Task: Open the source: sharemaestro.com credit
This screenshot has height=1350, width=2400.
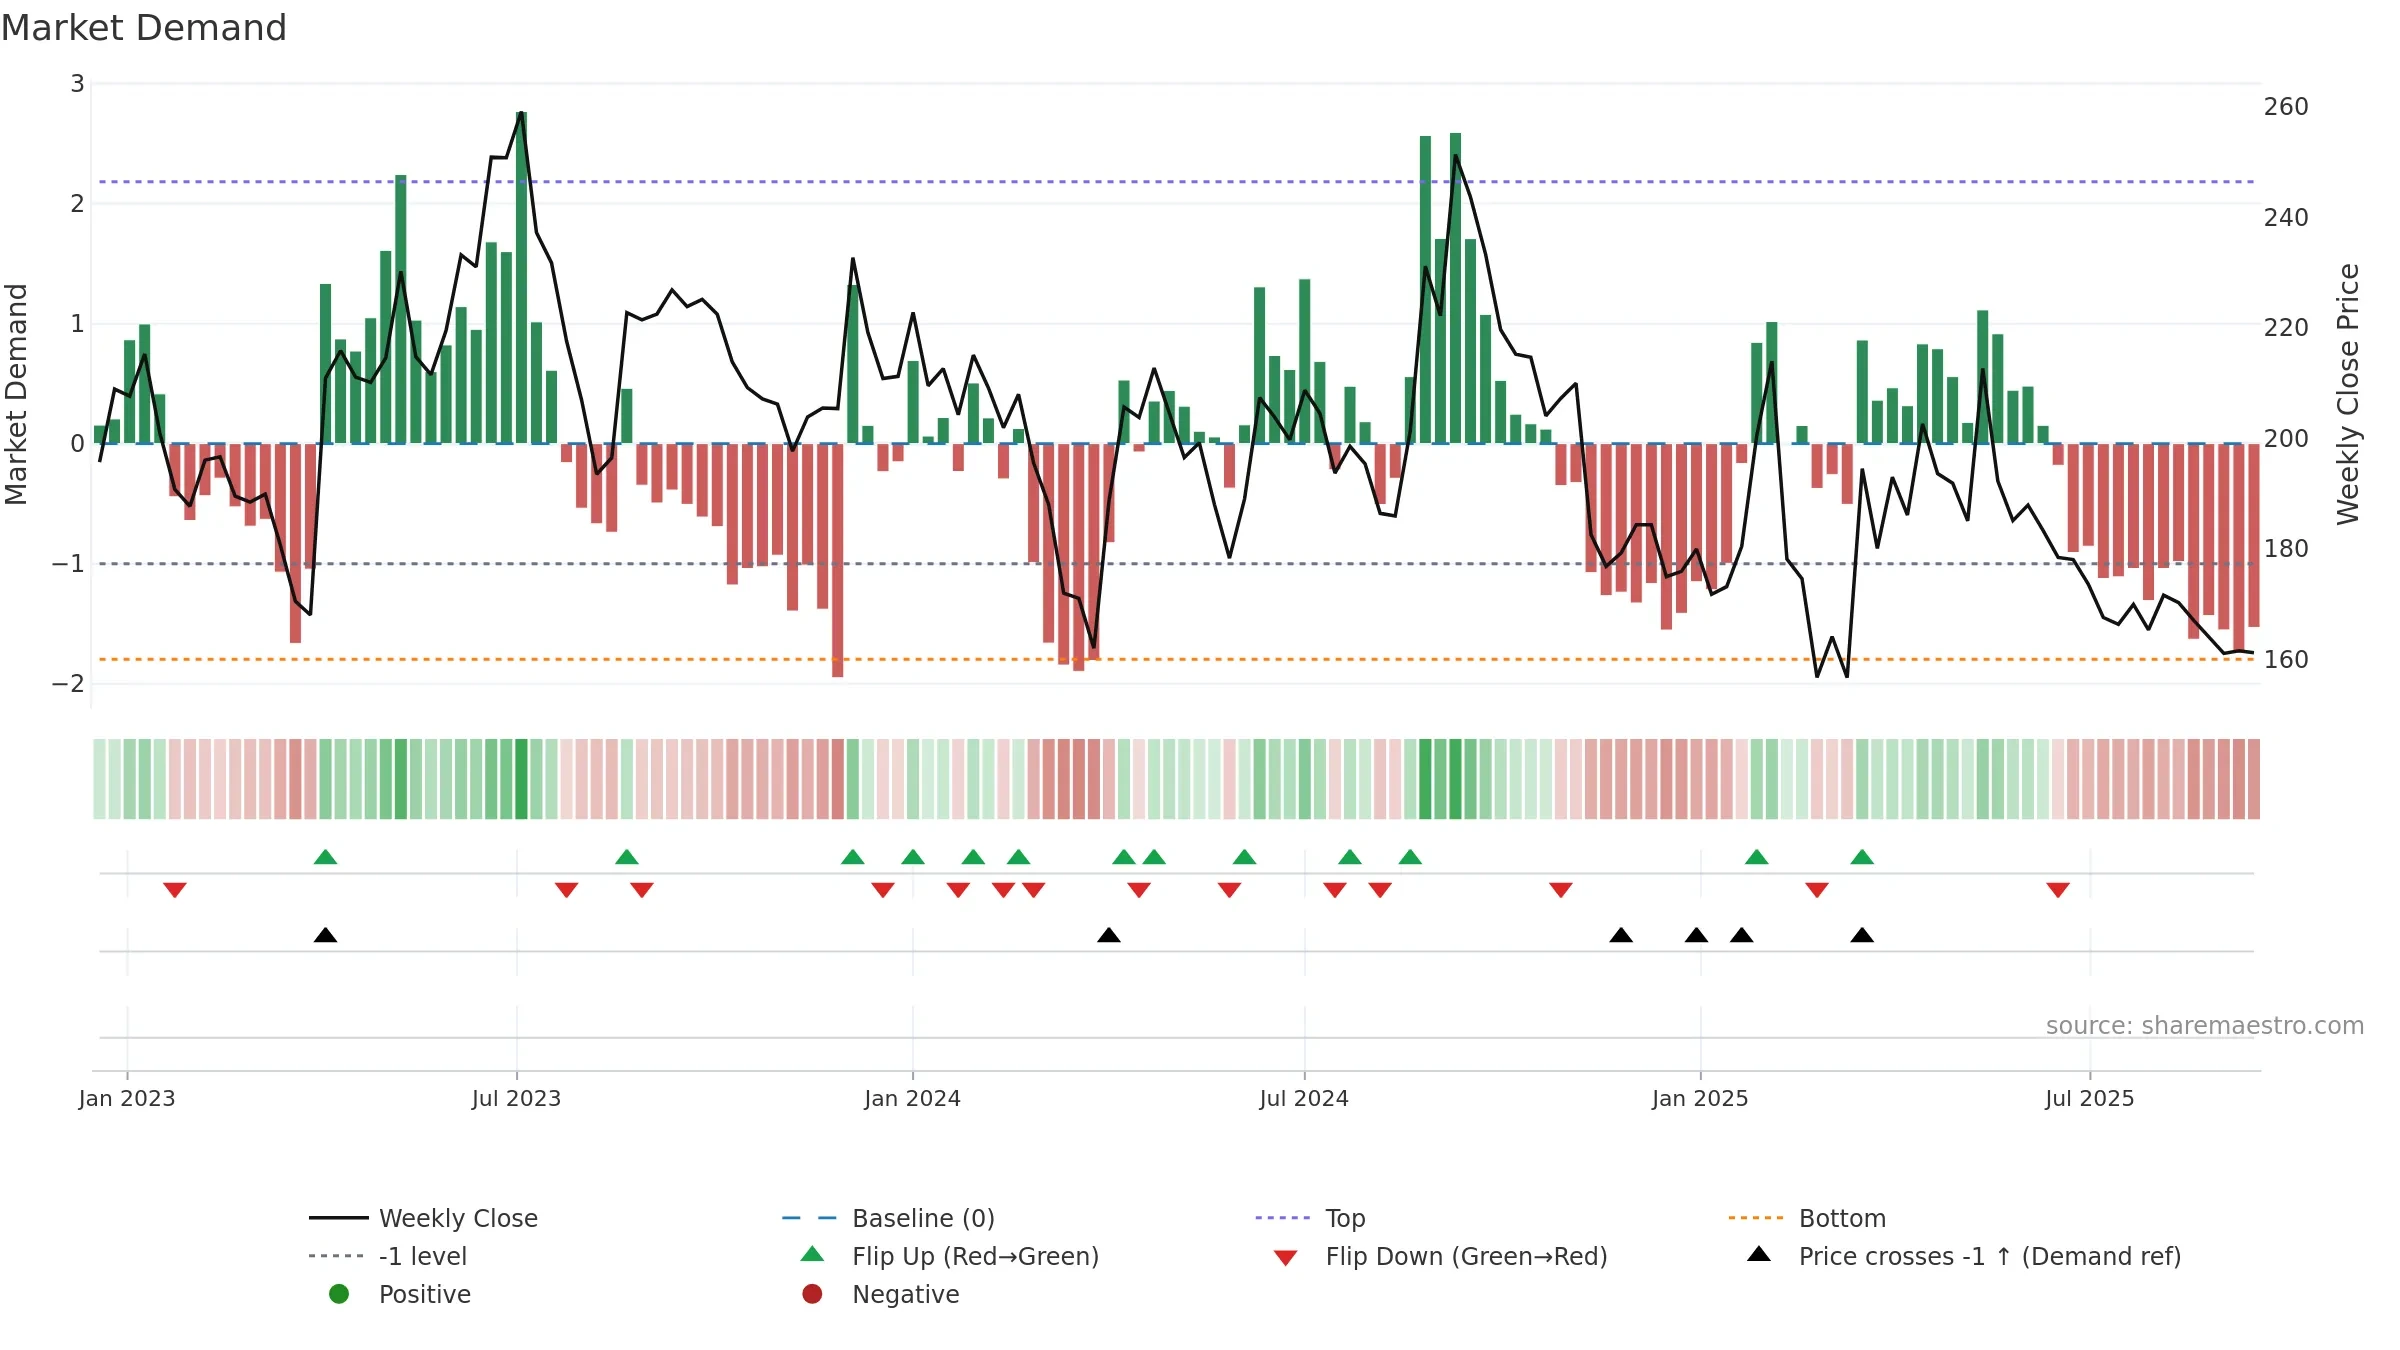Action: 2205,1026
